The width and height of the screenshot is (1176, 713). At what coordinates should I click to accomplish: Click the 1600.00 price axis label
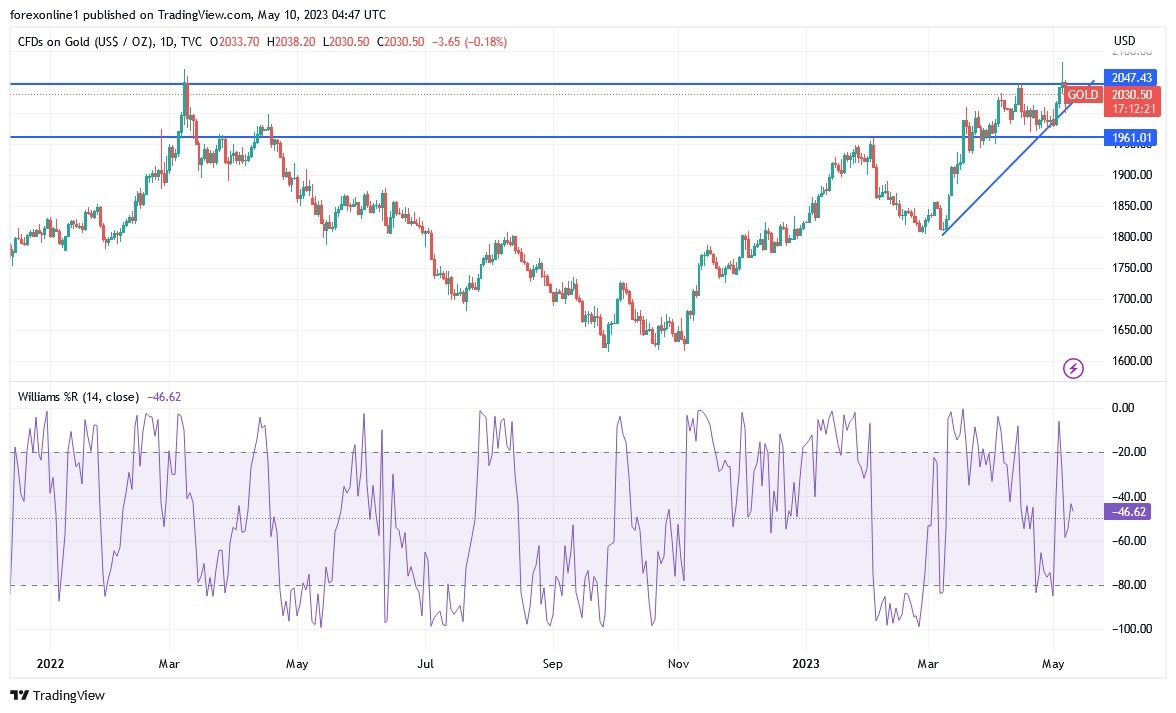tap(1132, 361)
